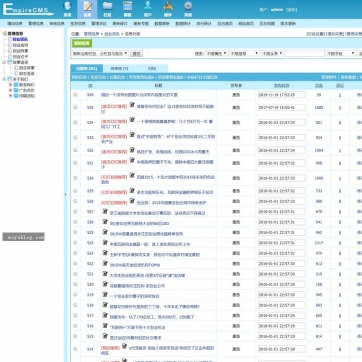Click title-image icon in row ID 532
362x362 pixels.
132,150
